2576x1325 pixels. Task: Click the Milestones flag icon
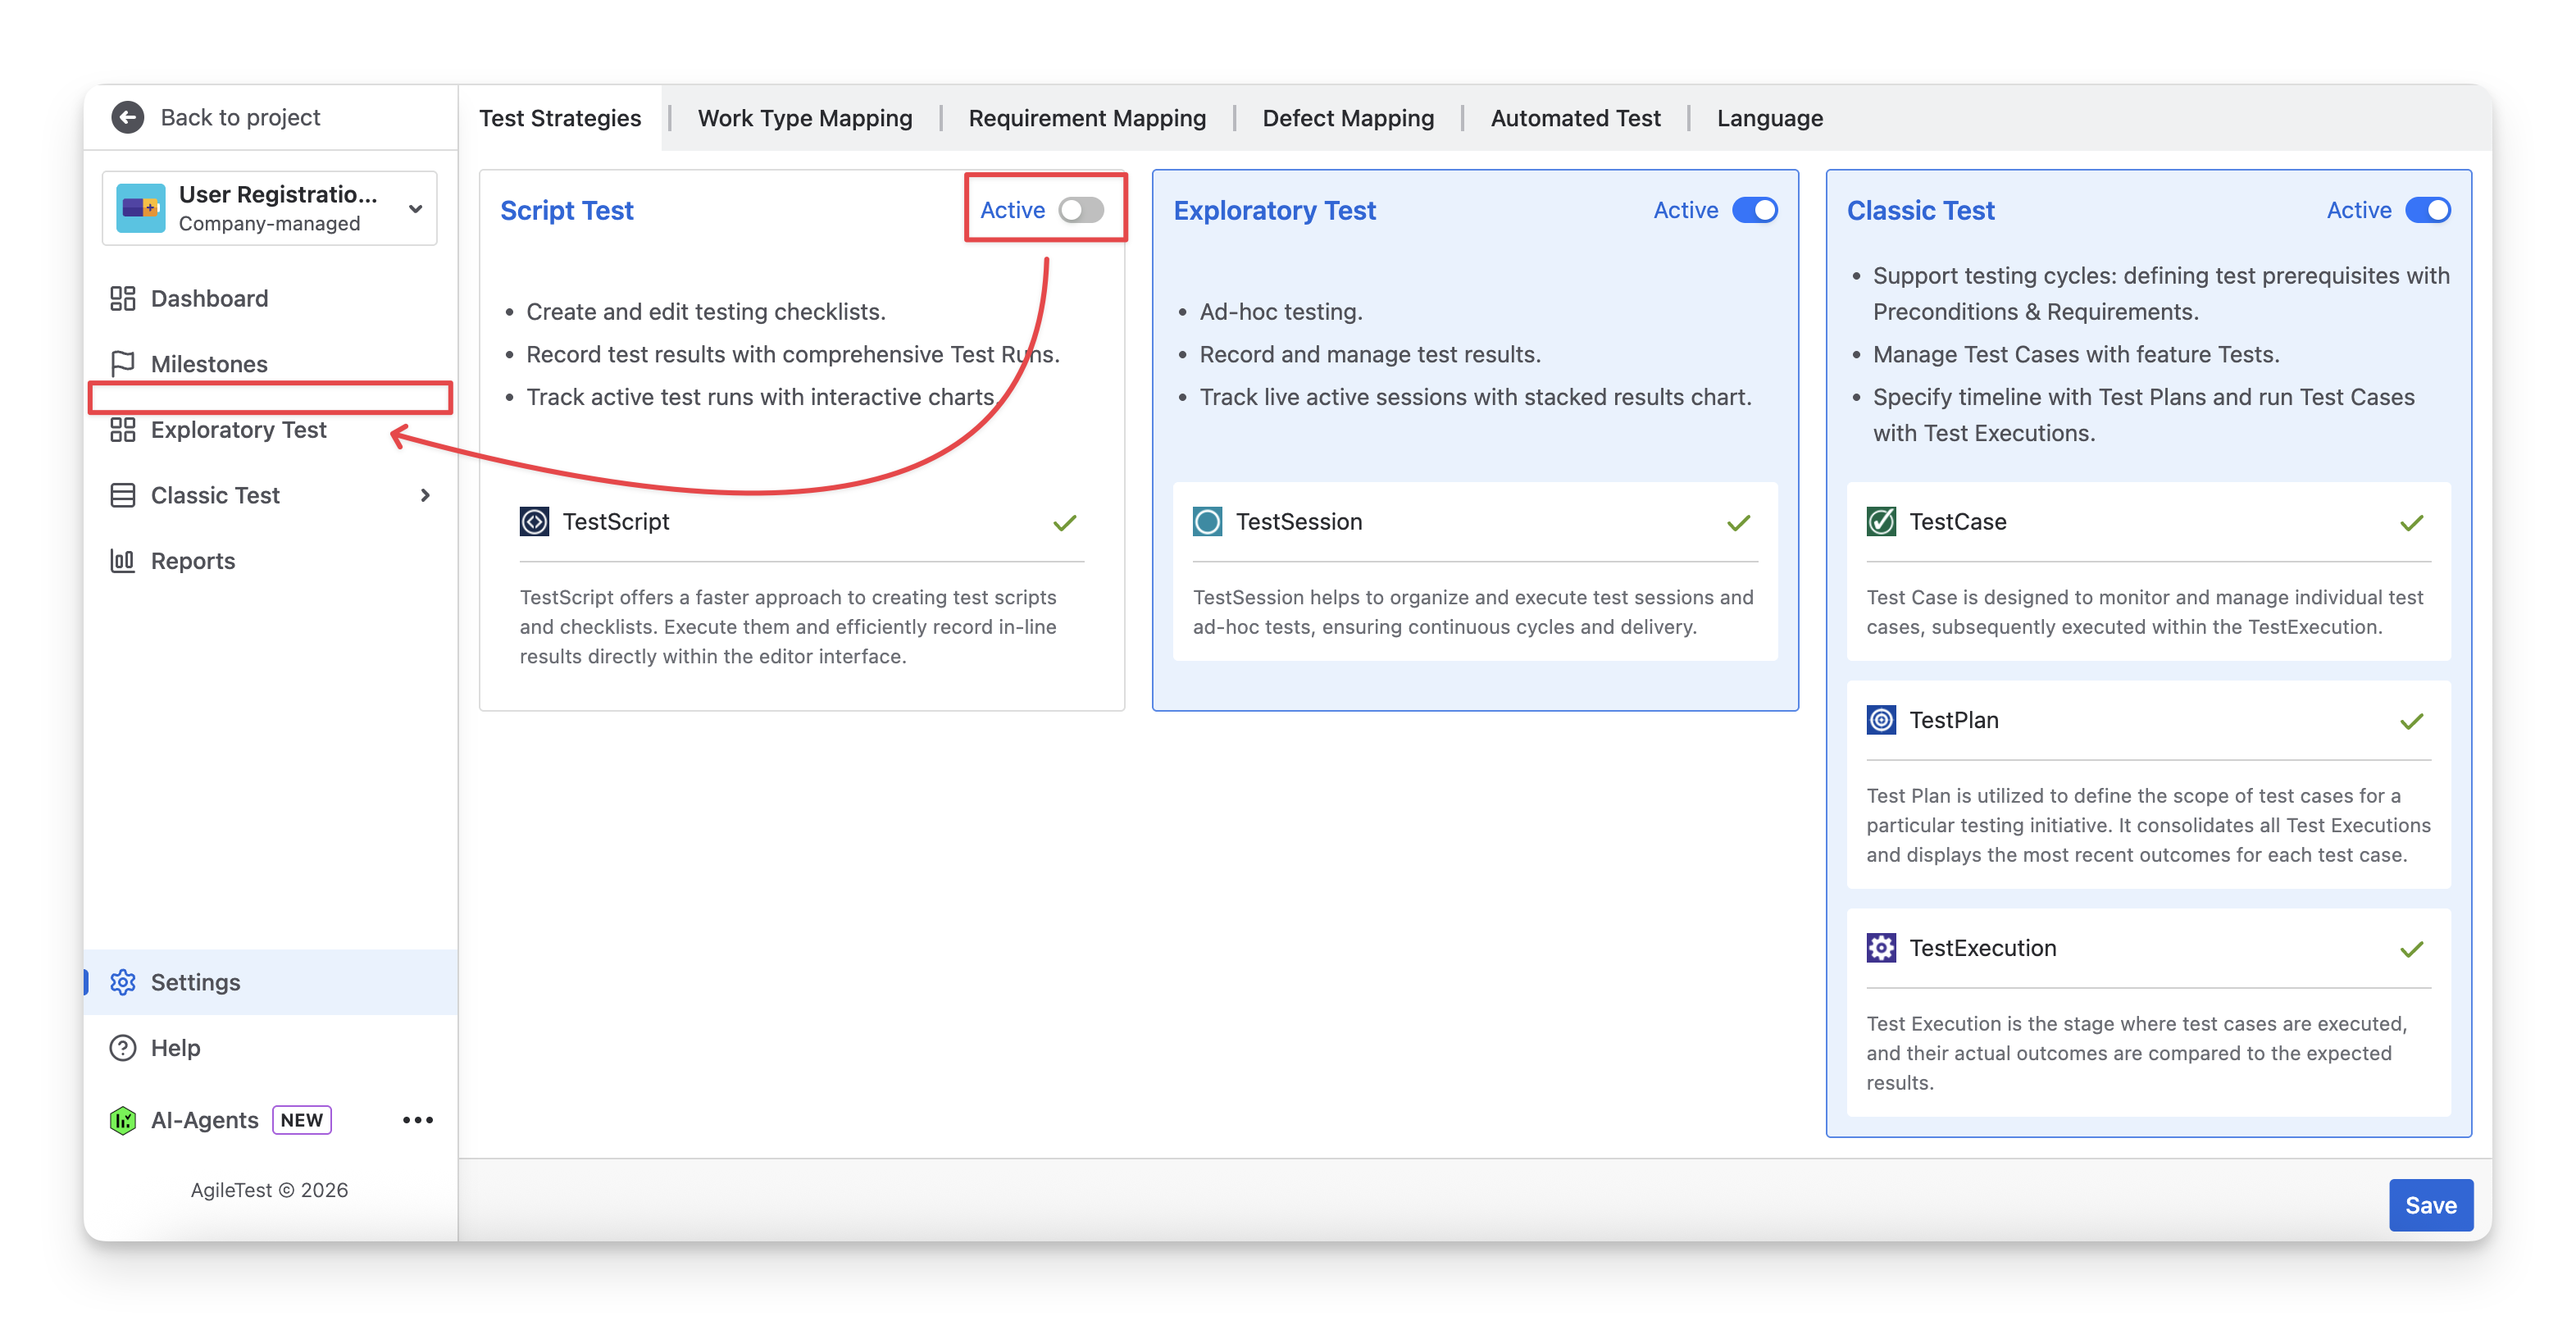[x=122, y=363]
